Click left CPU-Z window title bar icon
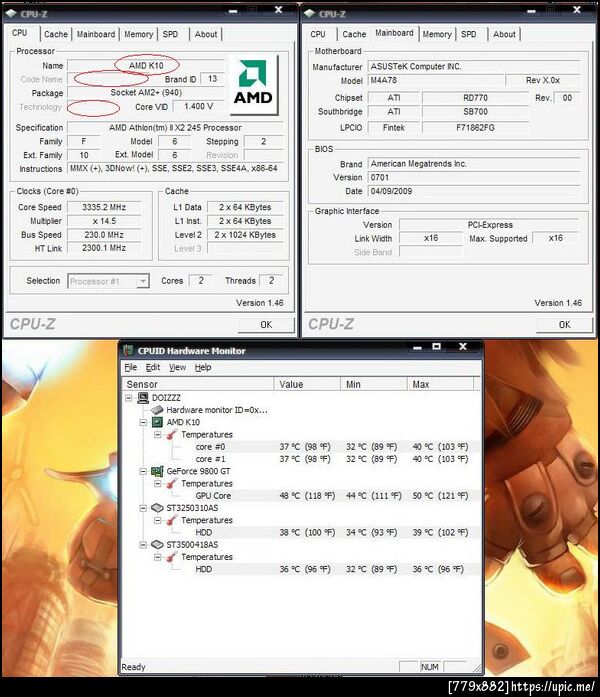 12,14
